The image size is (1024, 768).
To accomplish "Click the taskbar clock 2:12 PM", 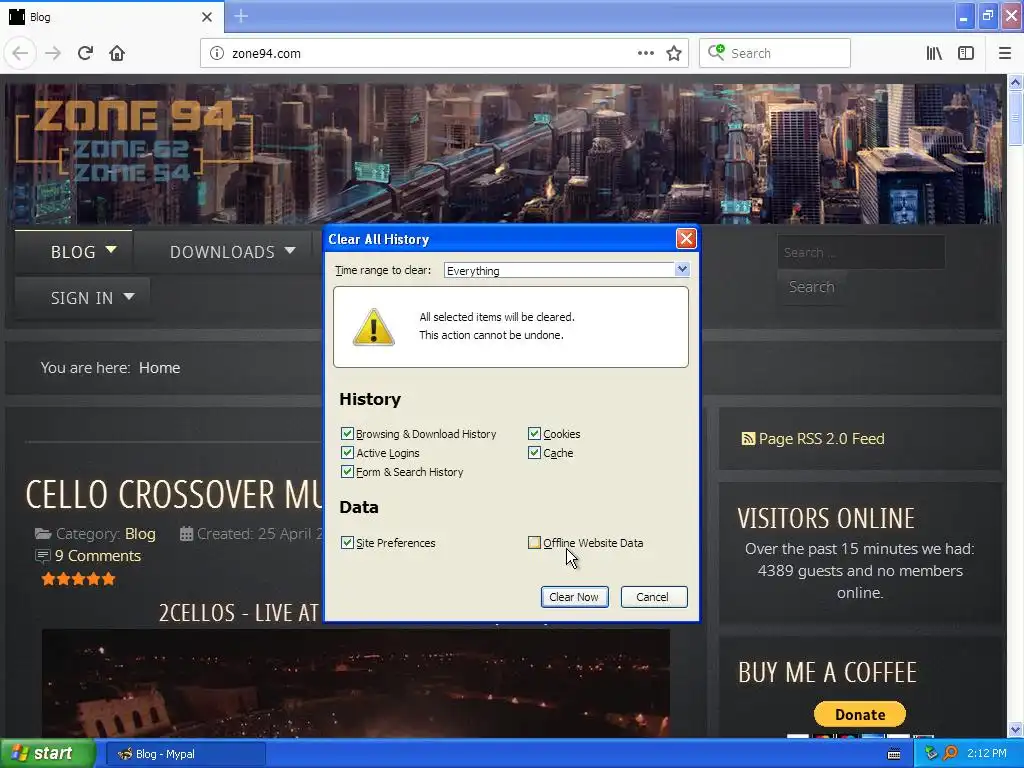I will [x=987, y=754].
